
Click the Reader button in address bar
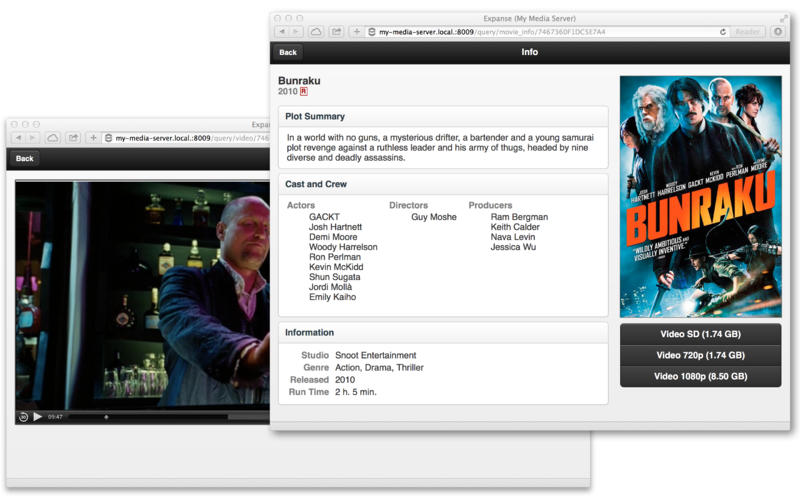[x=747, y=32]
